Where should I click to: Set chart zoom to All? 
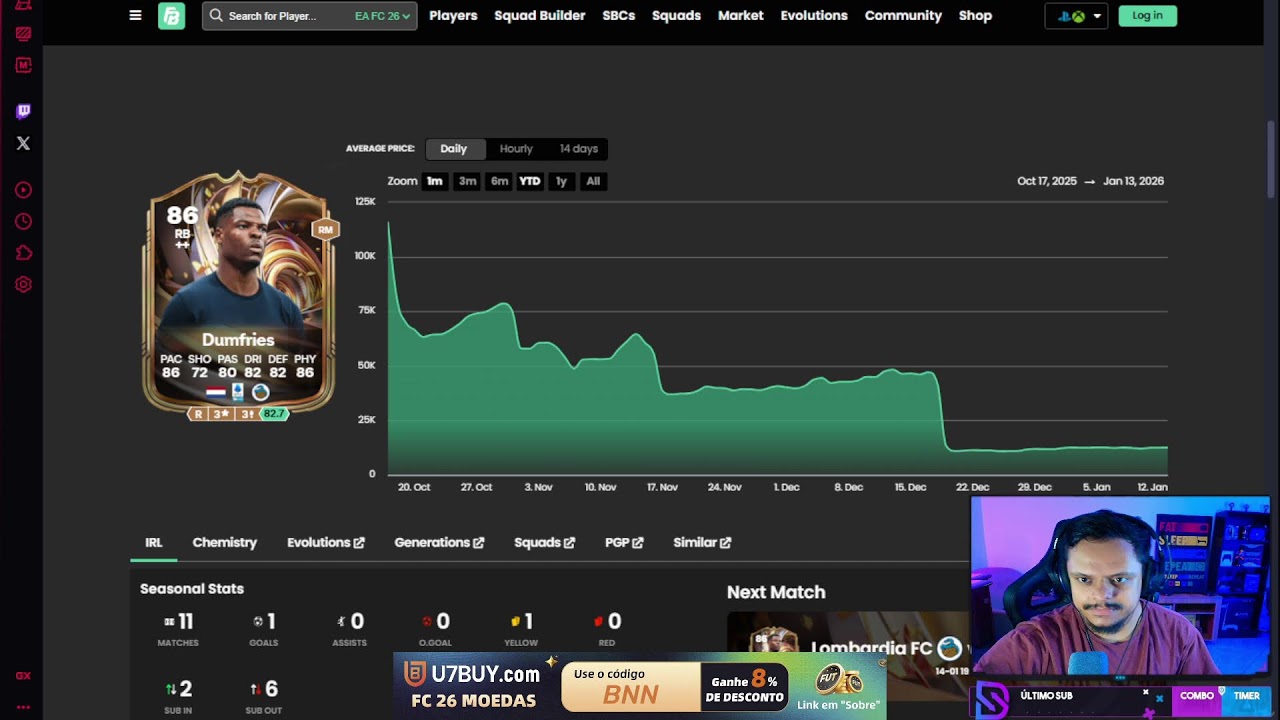[x=593, y=181]
